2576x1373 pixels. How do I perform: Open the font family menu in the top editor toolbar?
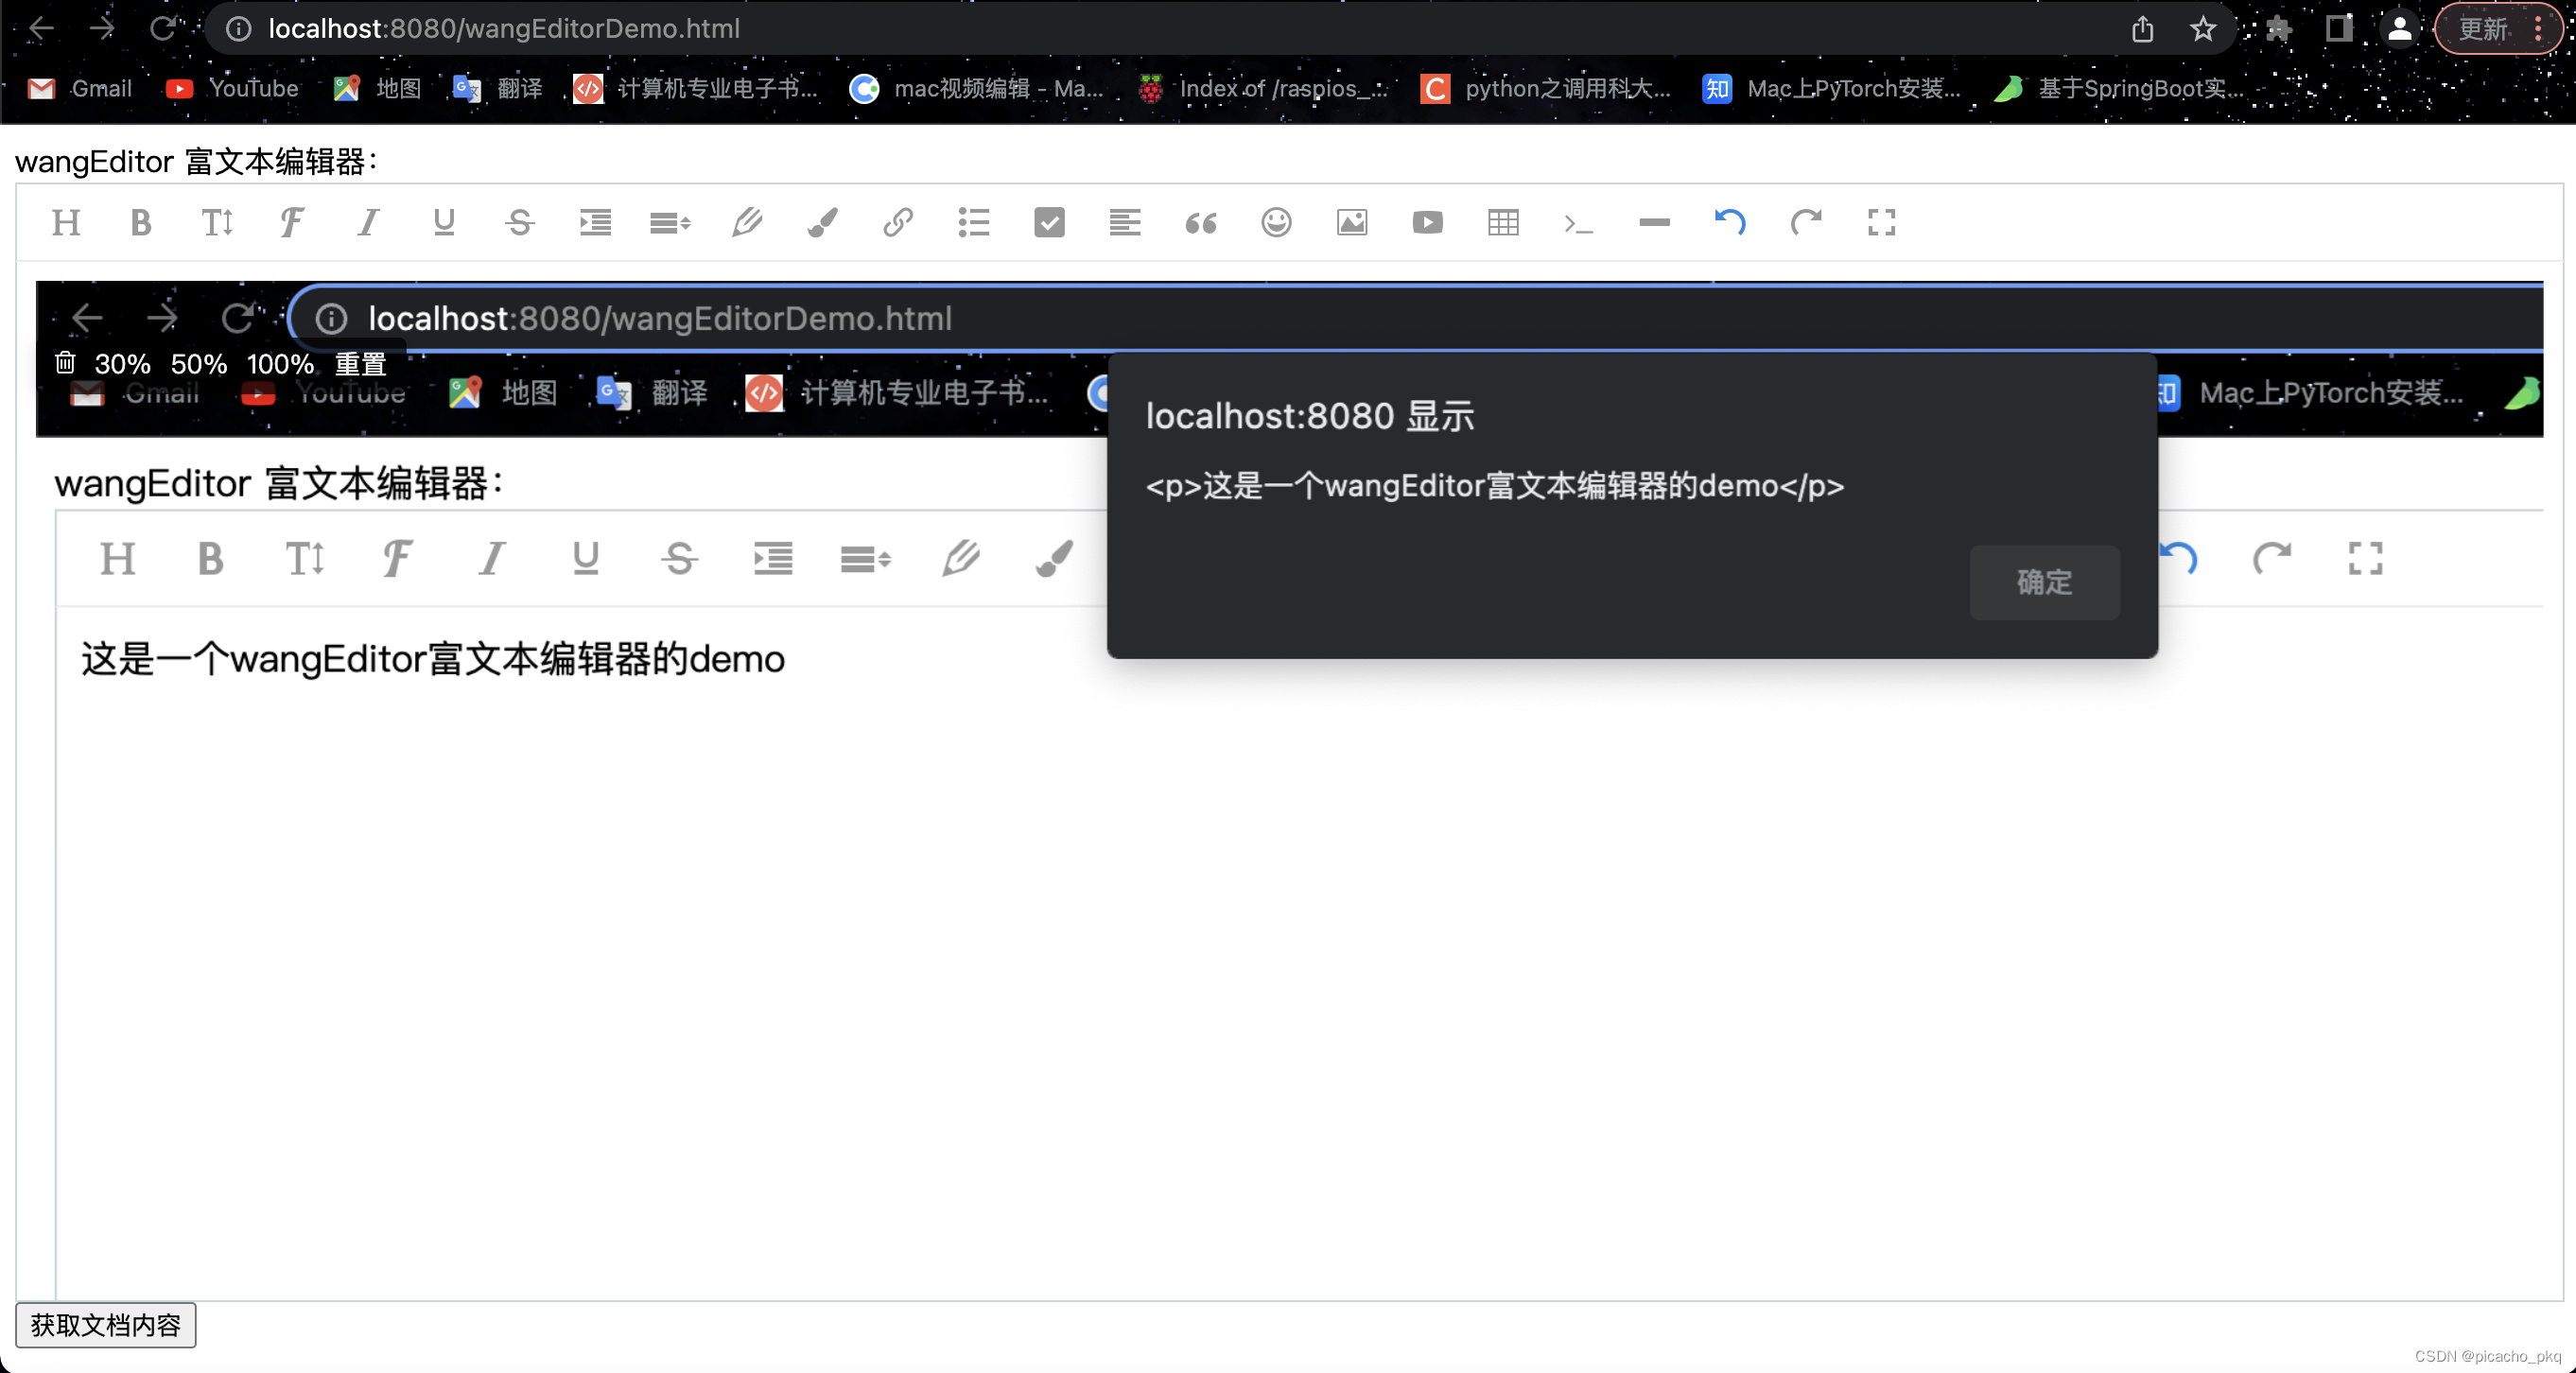tap(292, 222)
